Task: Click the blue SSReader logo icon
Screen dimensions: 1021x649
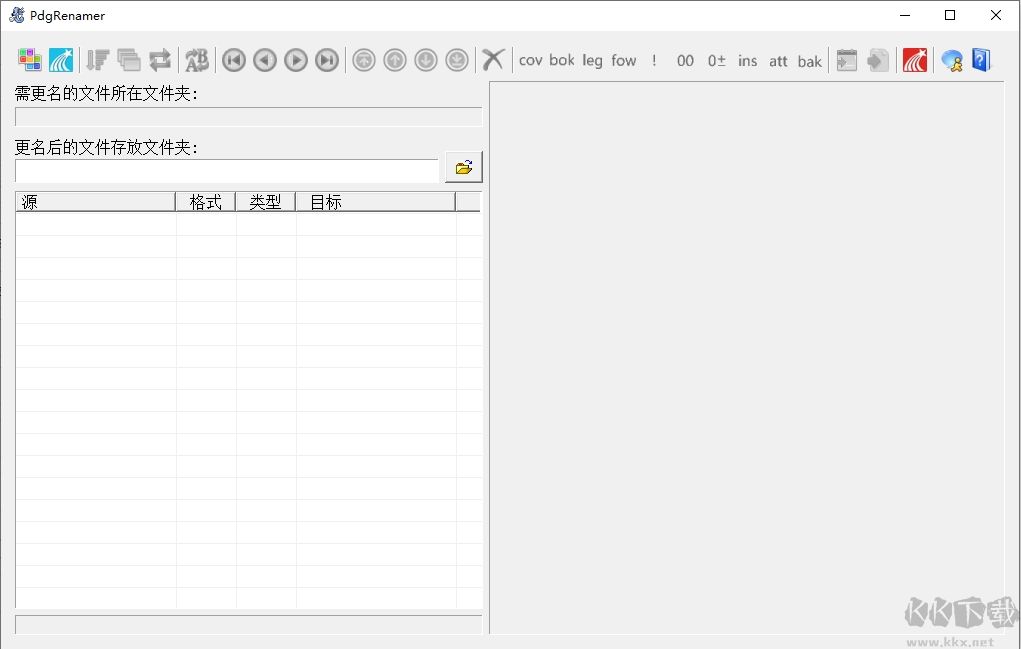Action: [x=60, y=60]
